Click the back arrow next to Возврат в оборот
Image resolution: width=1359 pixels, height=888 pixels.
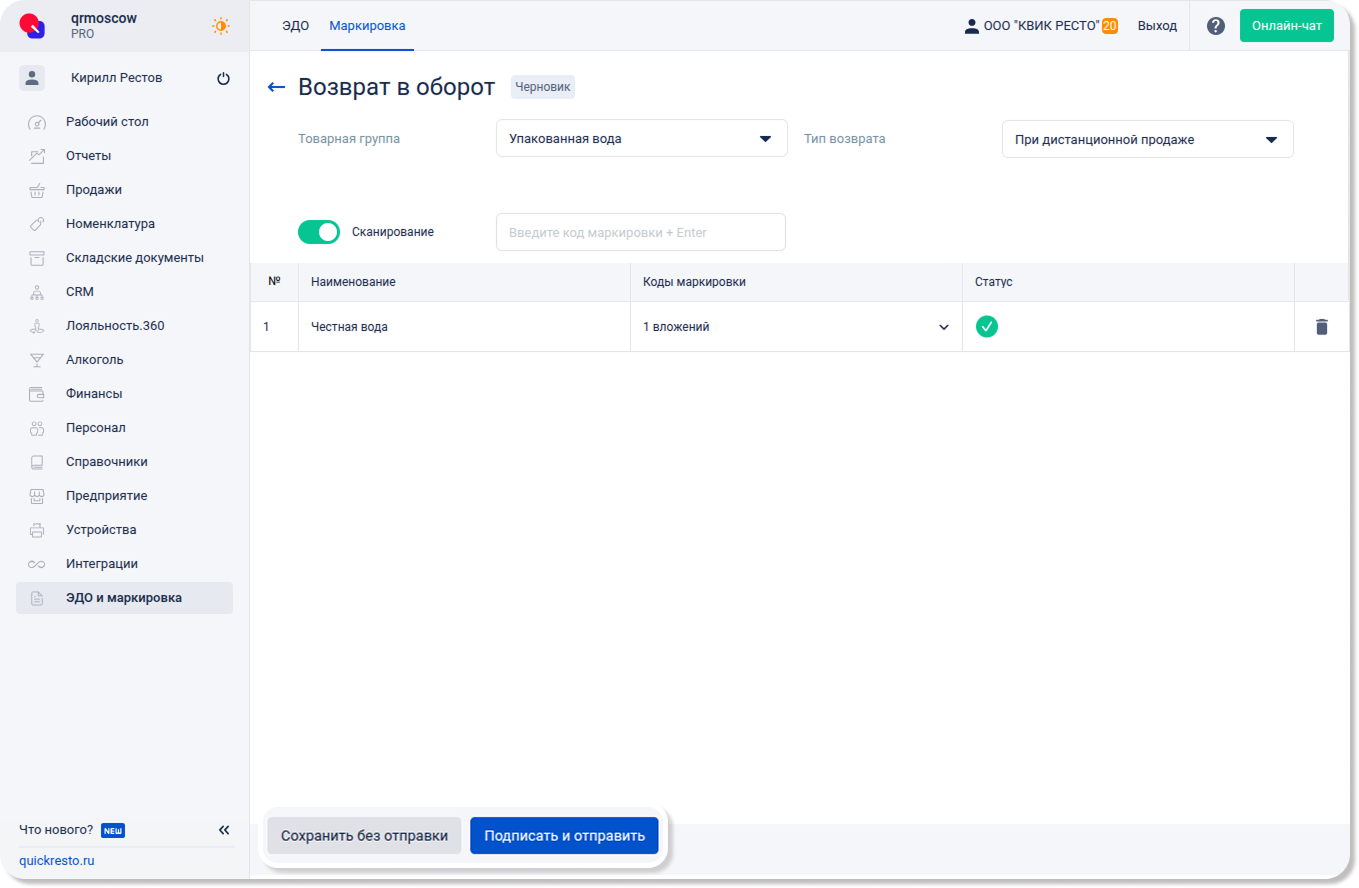tap(277, 88)
